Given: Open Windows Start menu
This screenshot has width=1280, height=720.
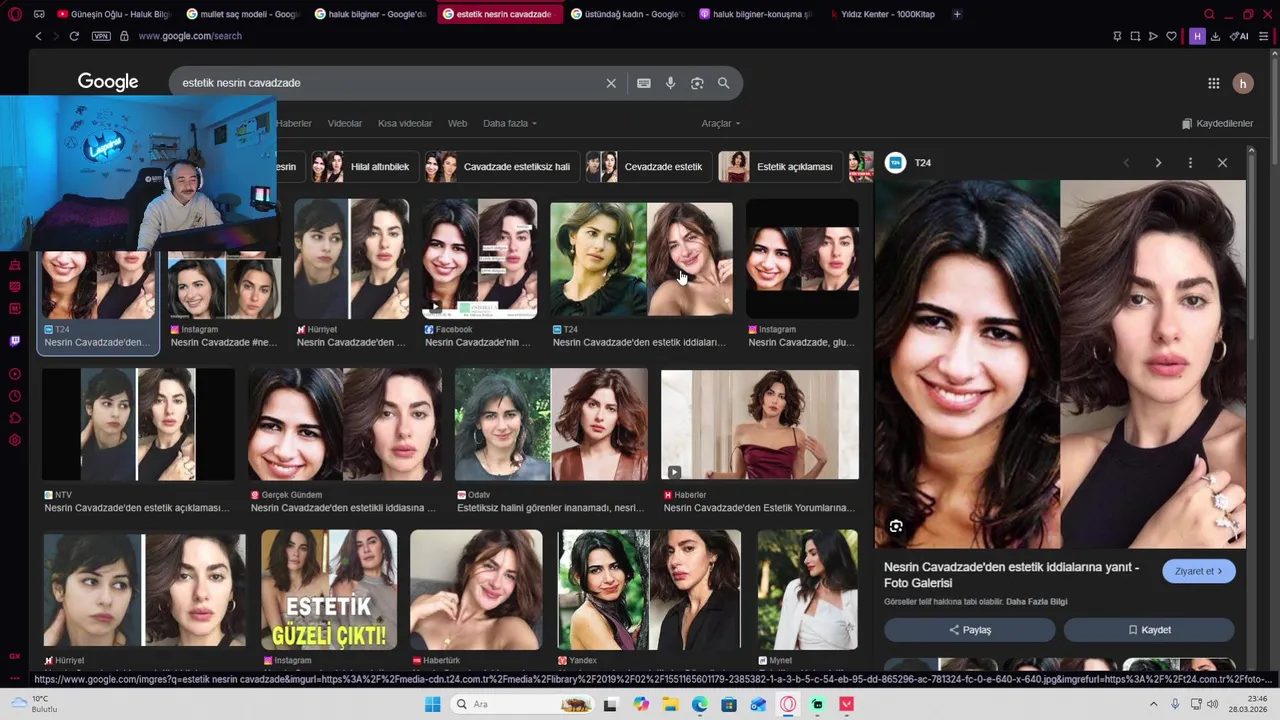Looking at the screenshot, I should 432,704.
